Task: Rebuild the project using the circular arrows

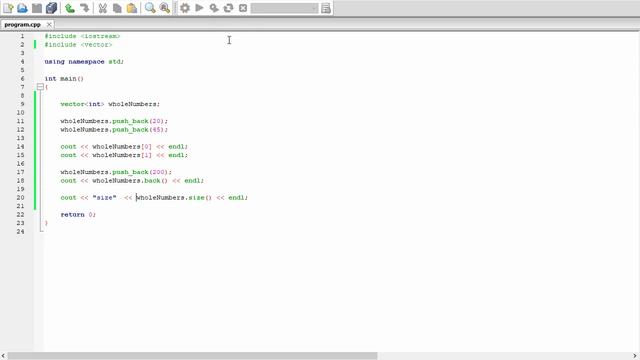Action: point(229,8)
